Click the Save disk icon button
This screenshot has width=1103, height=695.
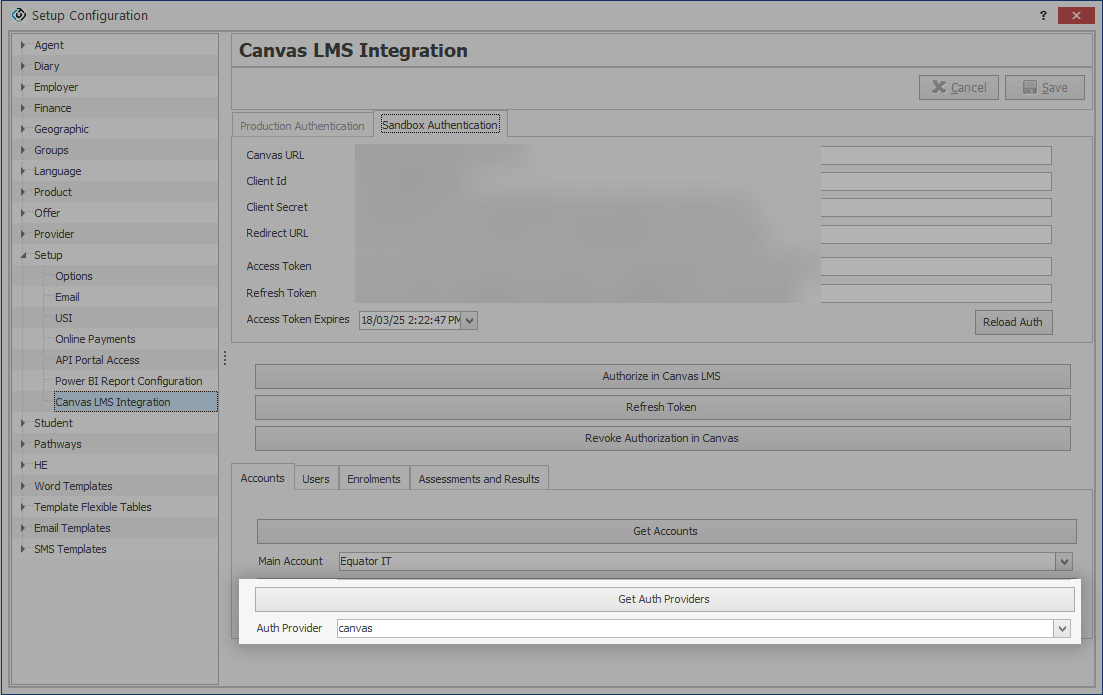pyautogui.click(x=1044, y=88)
